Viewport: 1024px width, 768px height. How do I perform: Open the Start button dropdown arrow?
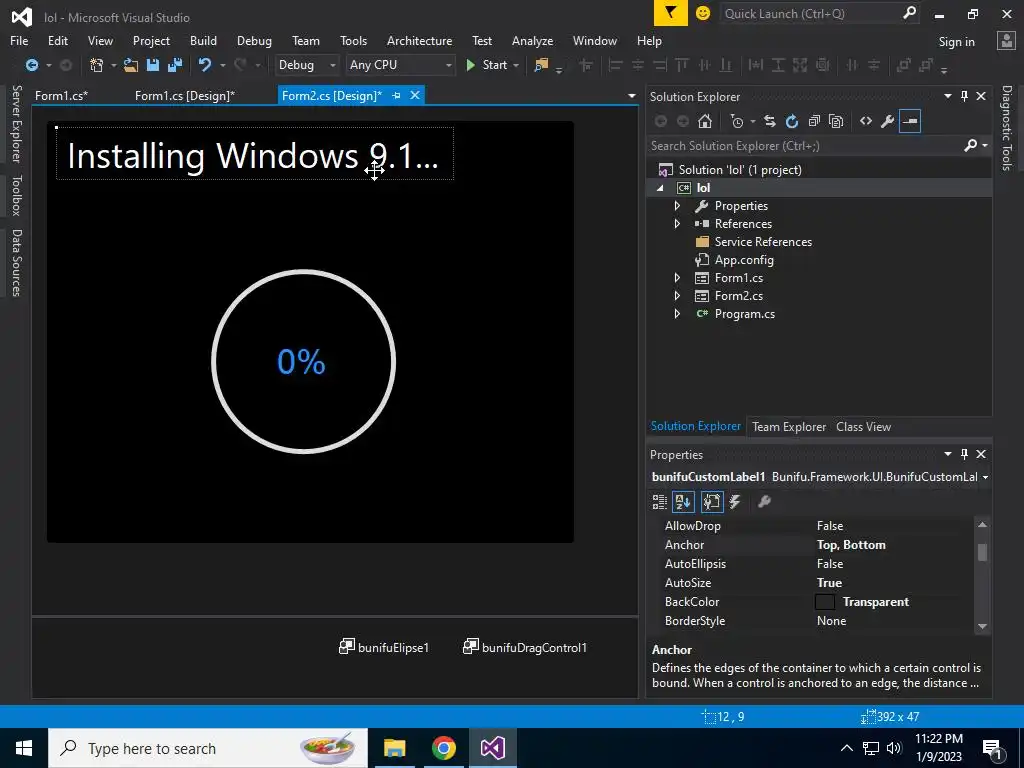(x=516, y=65)
